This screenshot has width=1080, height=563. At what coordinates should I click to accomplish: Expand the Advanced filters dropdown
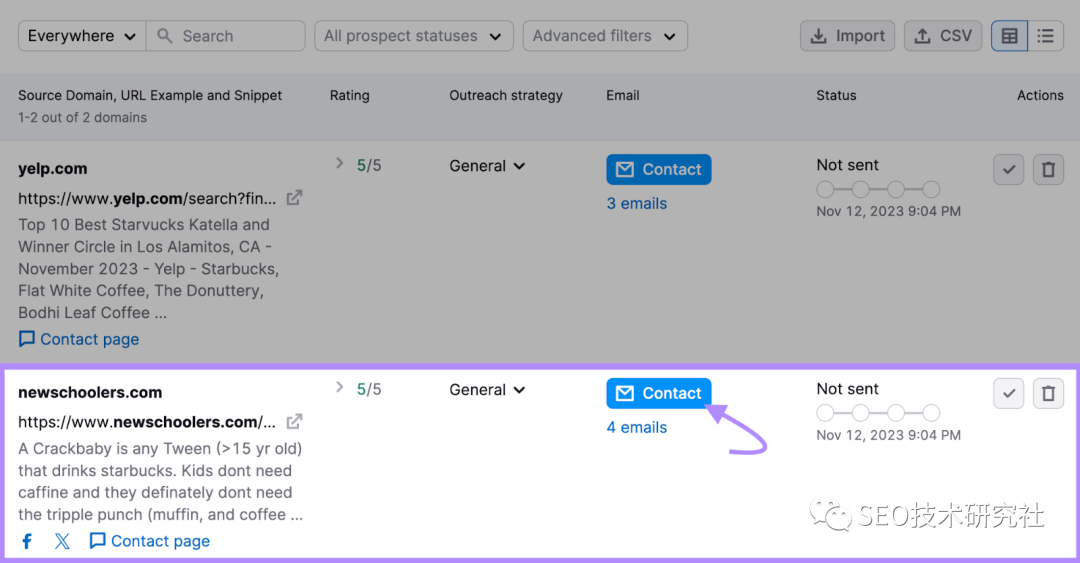point(605,36)
